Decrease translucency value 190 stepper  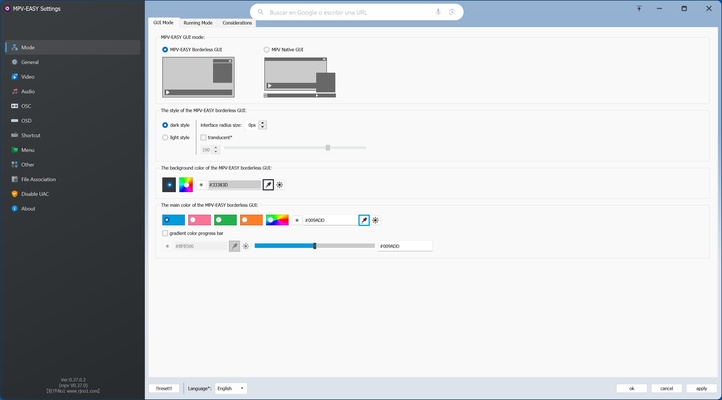[215, 152]
